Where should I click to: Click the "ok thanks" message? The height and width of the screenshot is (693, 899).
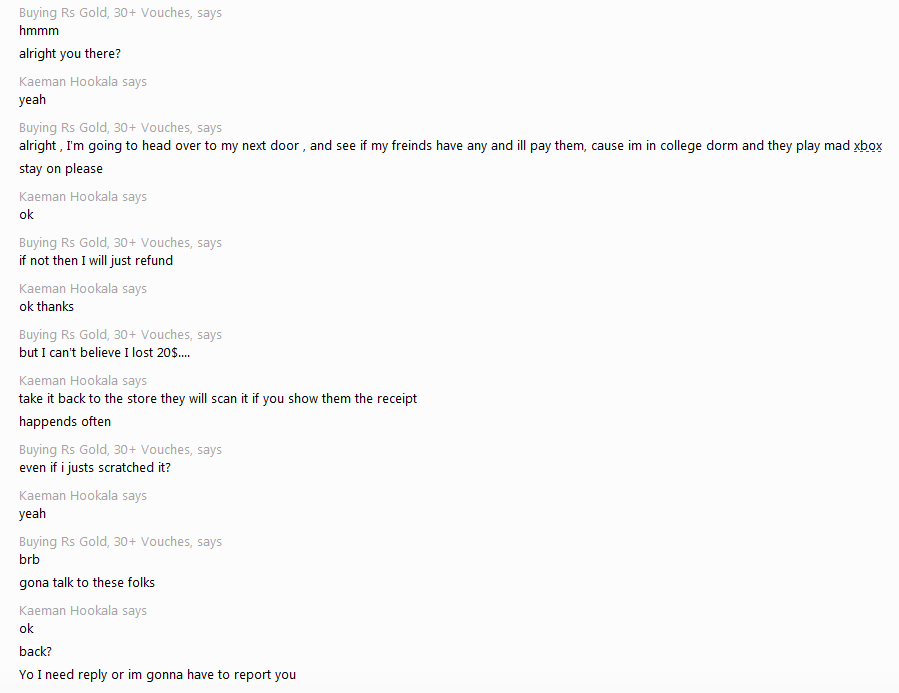(46, 307)
